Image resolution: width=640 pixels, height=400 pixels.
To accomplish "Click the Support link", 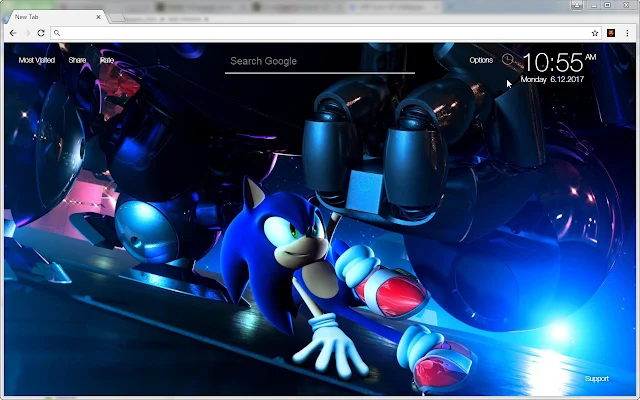I will pyautogui.click(x=596, y=379).
